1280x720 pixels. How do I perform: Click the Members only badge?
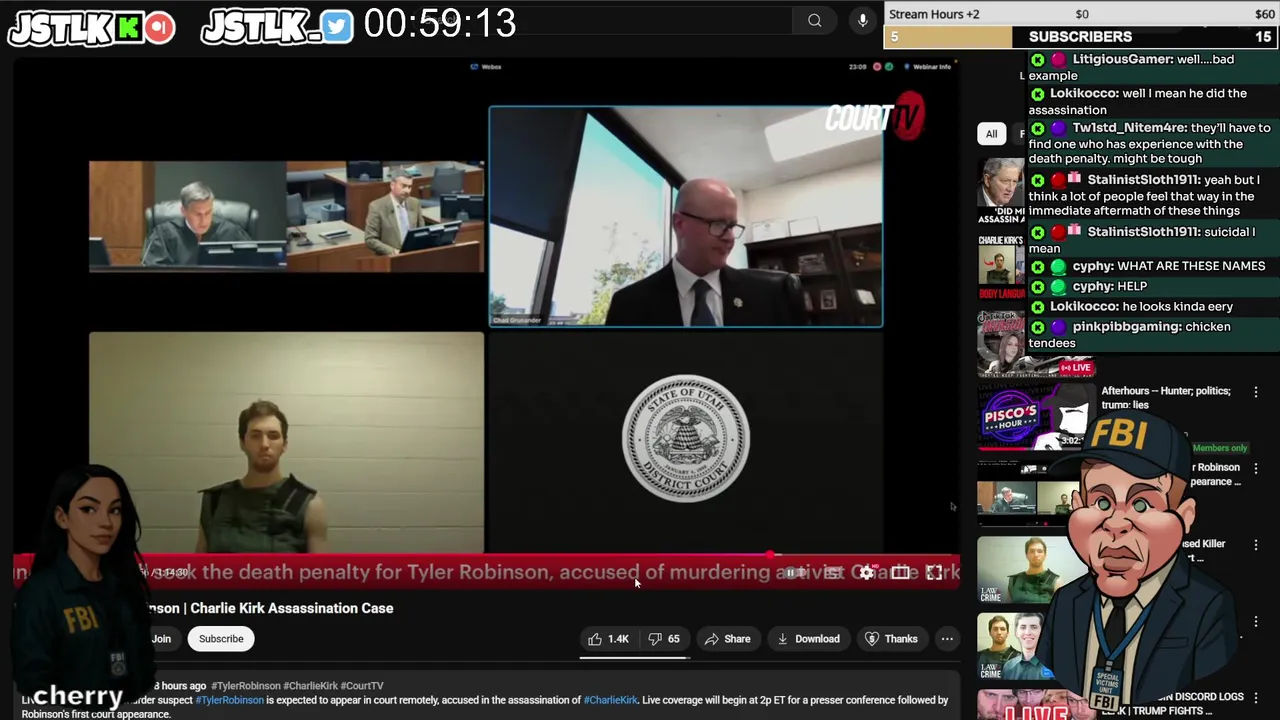1220,448
